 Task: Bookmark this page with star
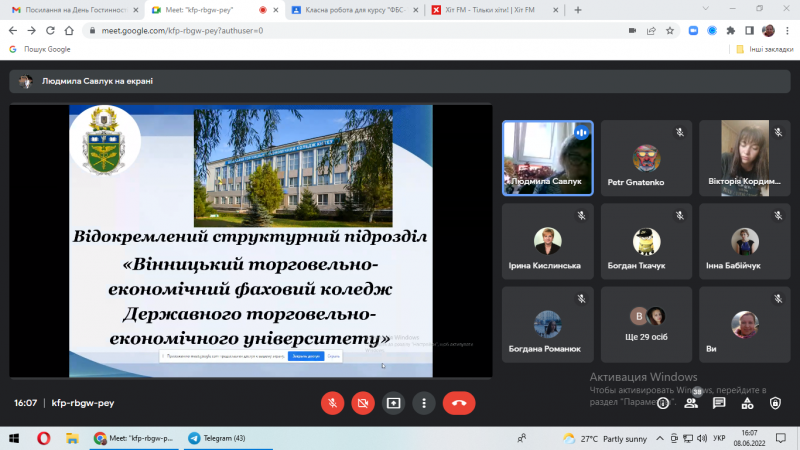pos(670,31)
